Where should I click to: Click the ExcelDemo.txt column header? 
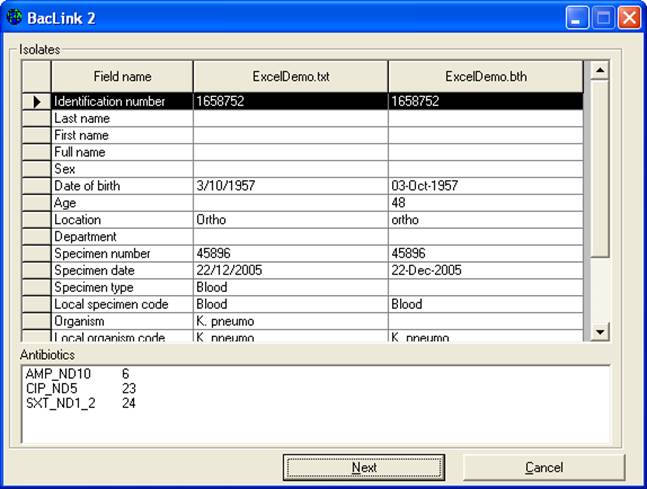click(x=291, y=76)
